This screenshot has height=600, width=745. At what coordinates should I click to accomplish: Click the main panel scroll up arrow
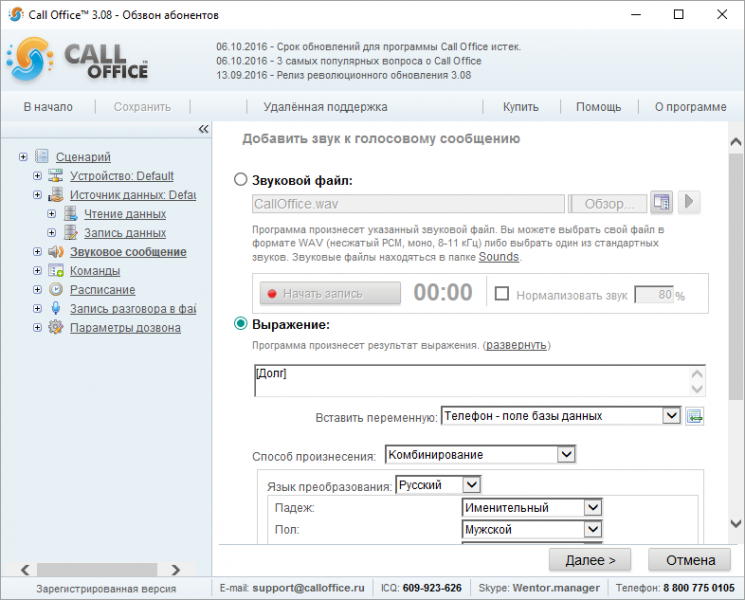[x=735, y=141]
